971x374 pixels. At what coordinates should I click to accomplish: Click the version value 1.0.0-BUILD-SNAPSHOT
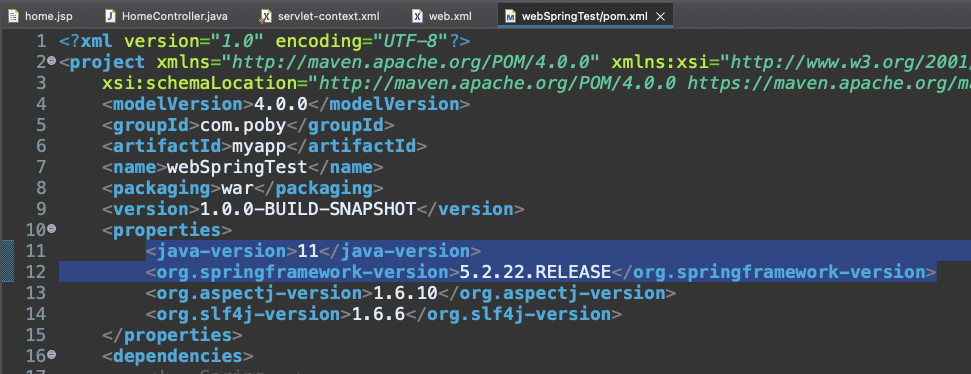pyautogui.click(x=307, y=209)
